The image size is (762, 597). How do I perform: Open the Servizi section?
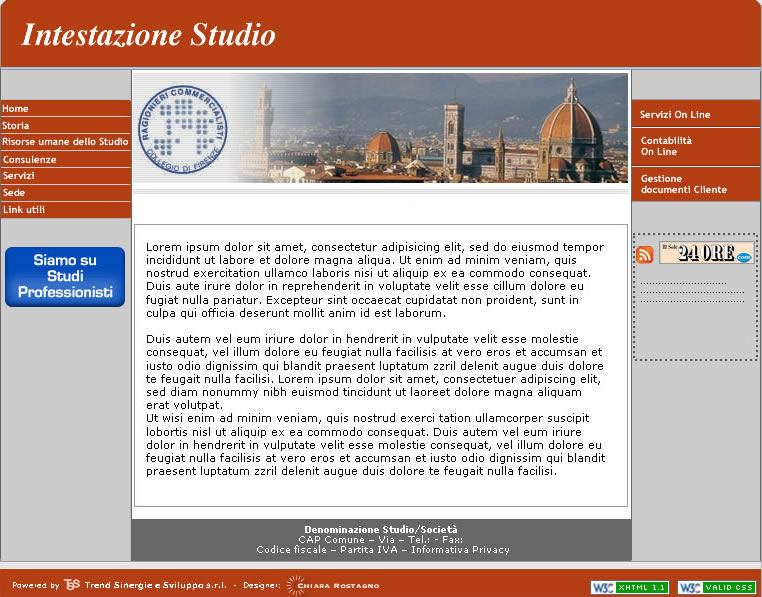(66, 176)
